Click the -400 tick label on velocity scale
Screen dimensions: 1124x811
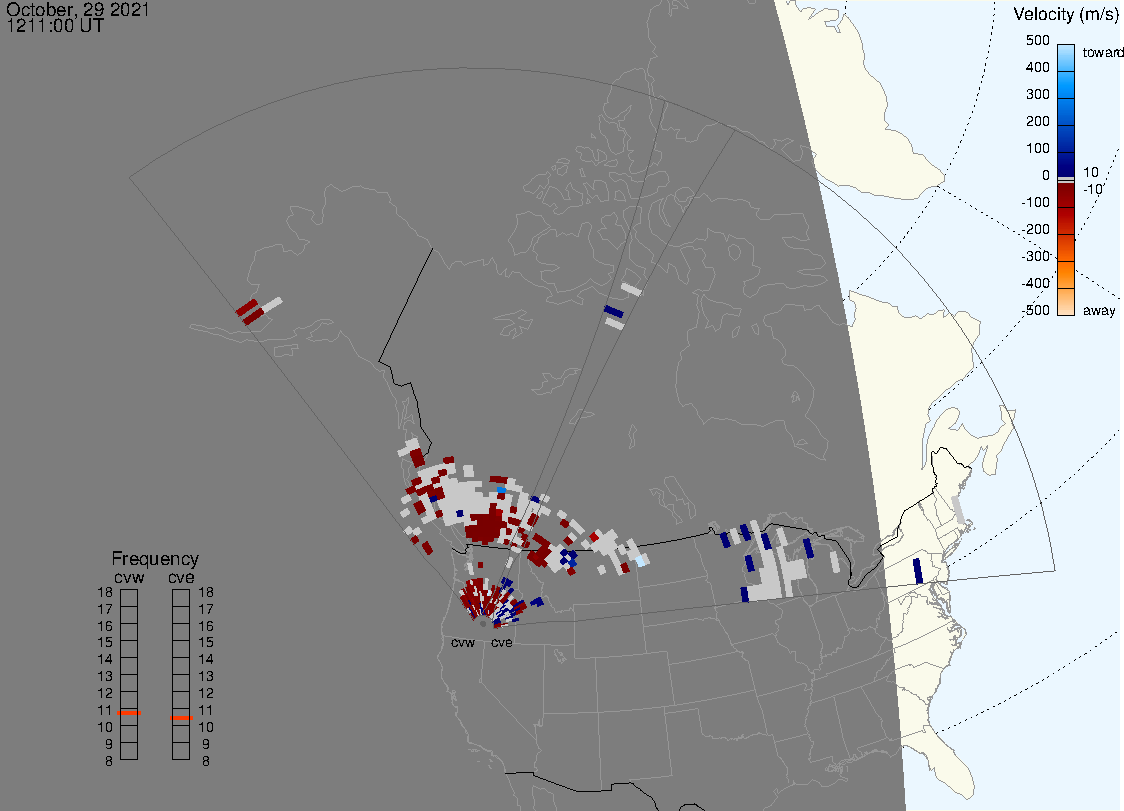1035,283
